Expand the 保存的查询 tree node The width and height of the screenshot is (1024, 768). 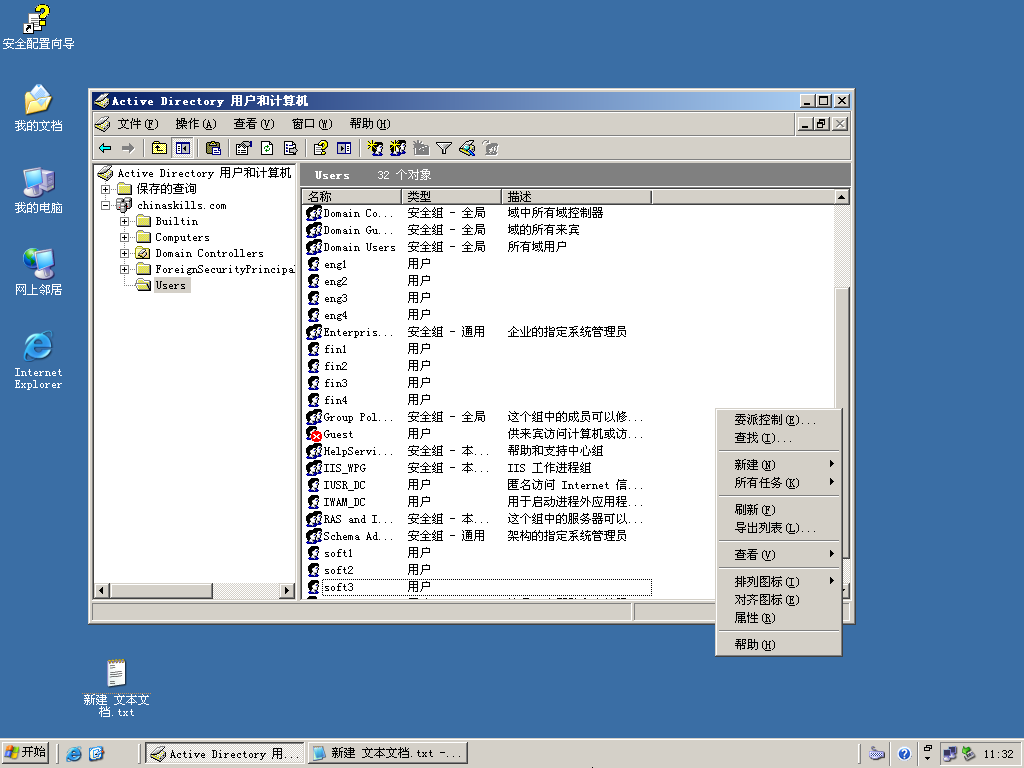pyautogui.click(x=105, y=189)
